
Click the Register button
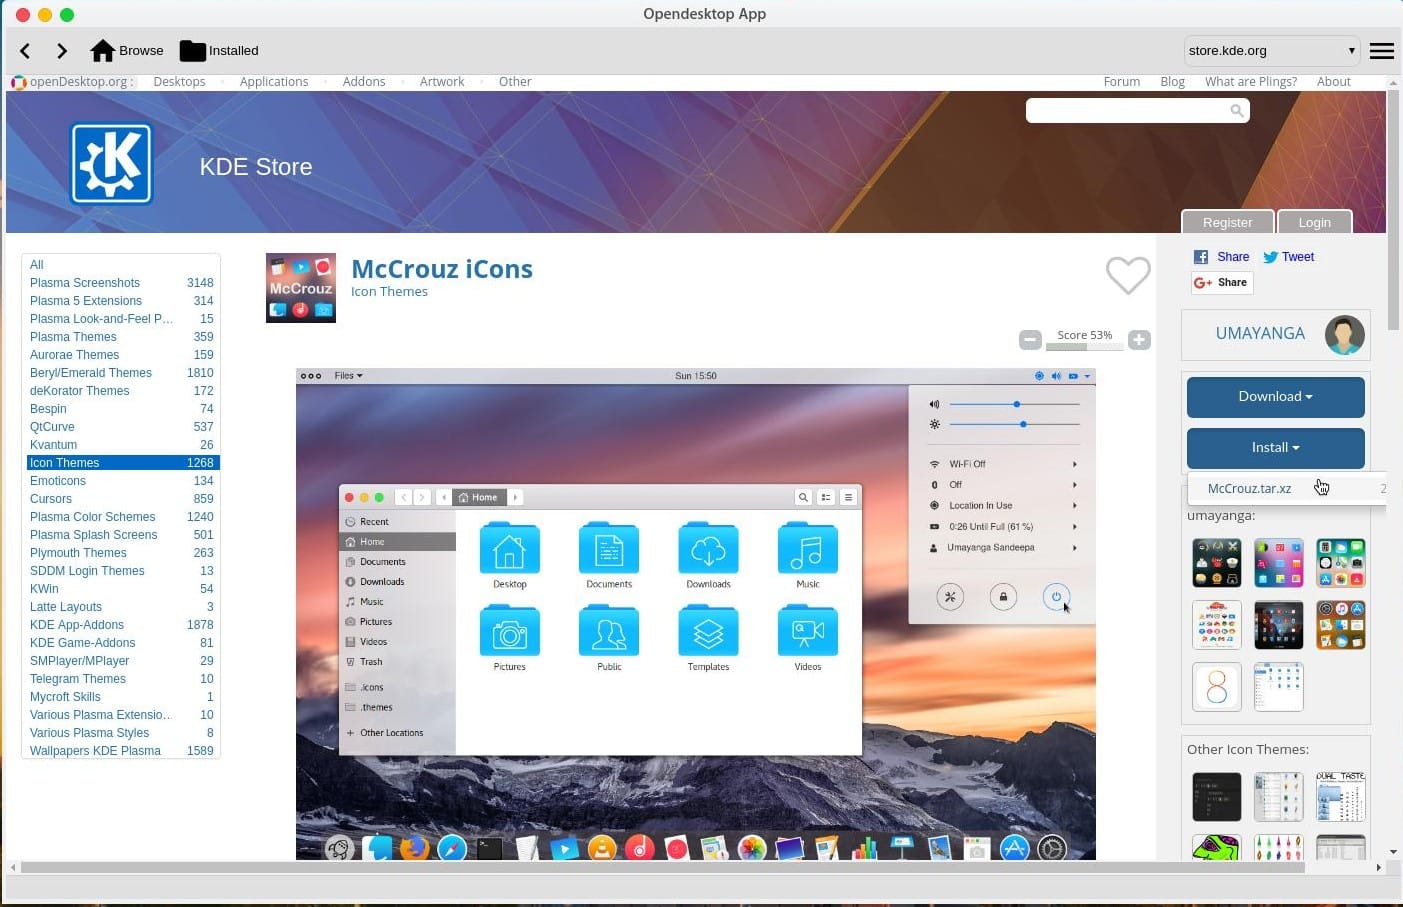click(1228, 222)
